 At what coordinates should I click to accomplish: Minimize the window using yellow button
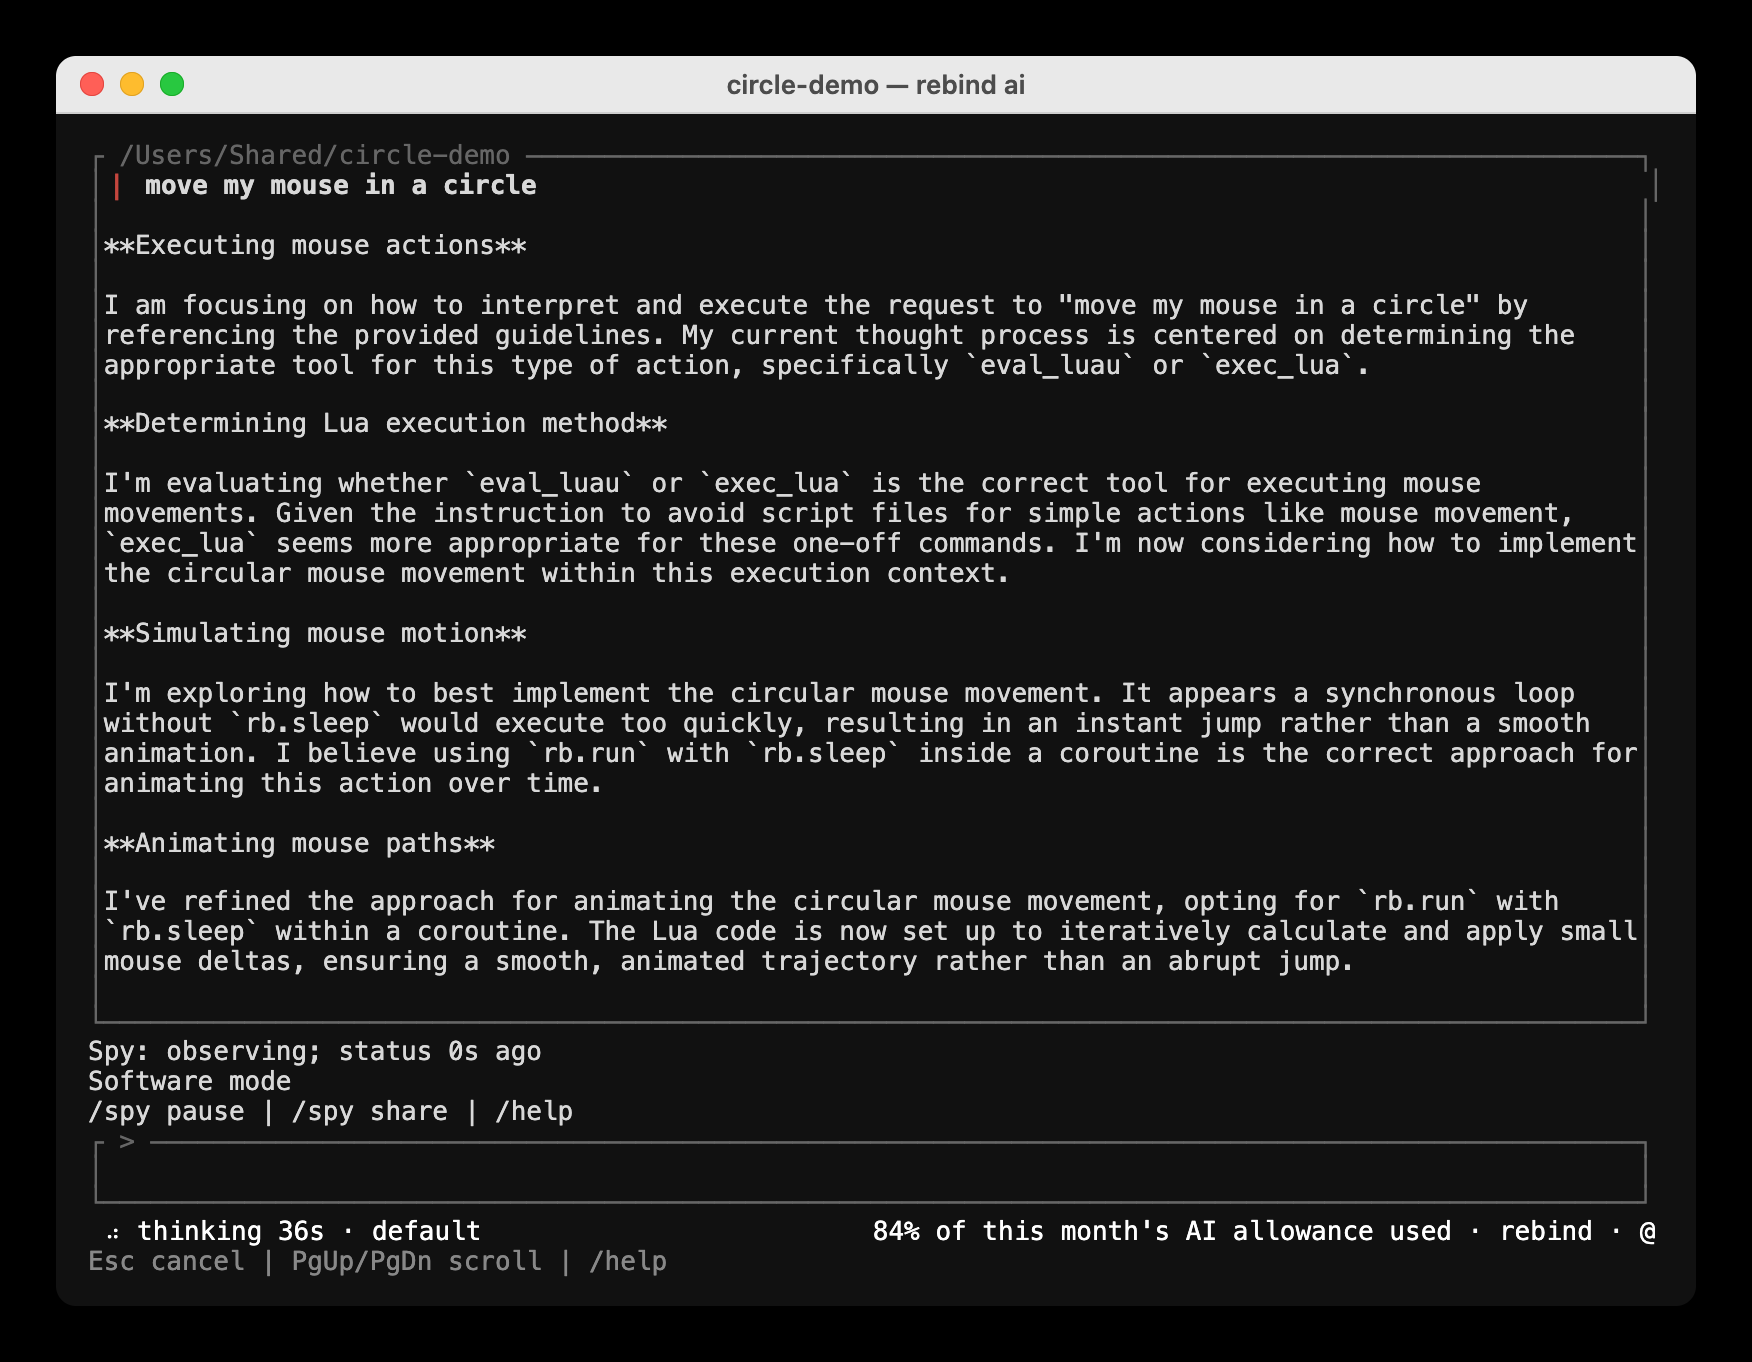[x=132, y=84]
